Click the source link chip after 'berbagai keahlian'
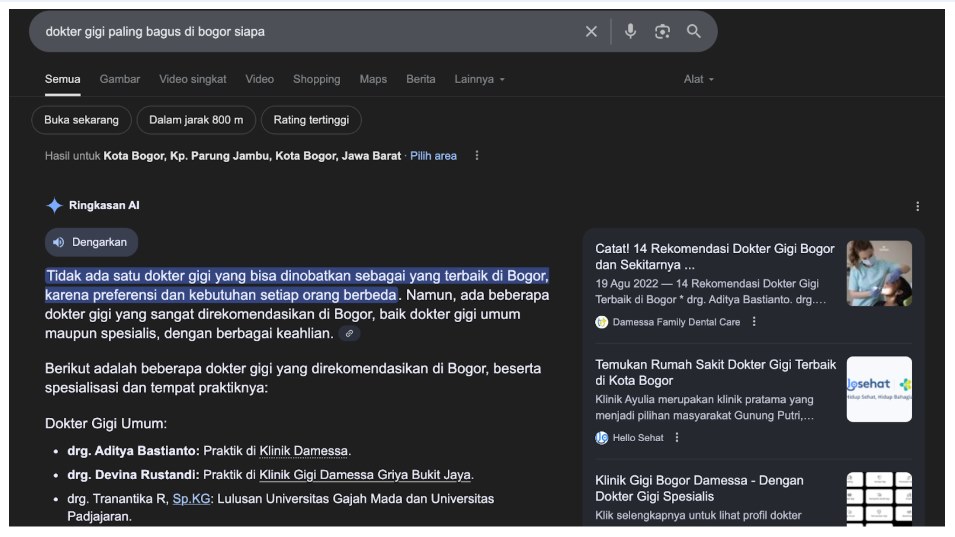955x537 pixels. click(349, 334)
